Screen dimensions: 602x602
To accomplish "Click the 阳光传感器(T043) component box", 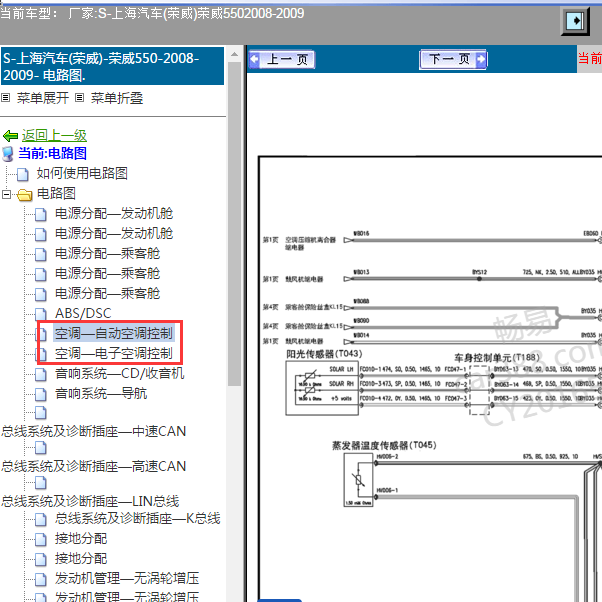I will tap(322, 387).
